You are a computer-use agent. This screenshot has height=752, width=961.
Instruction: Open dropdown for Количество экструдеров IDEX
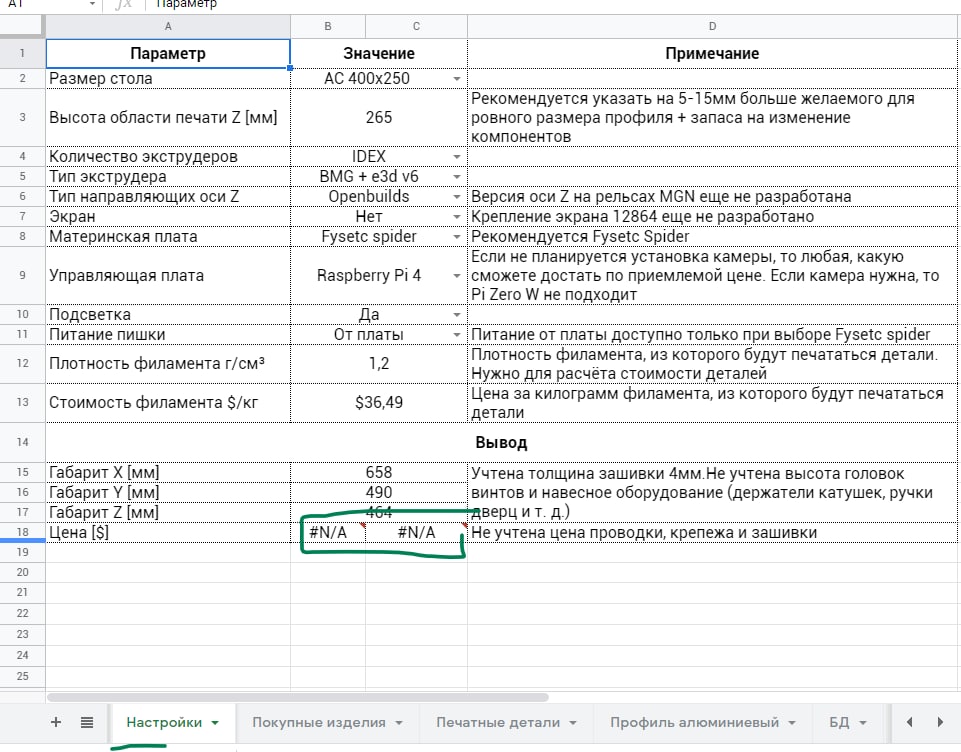[x=457, y=157]
